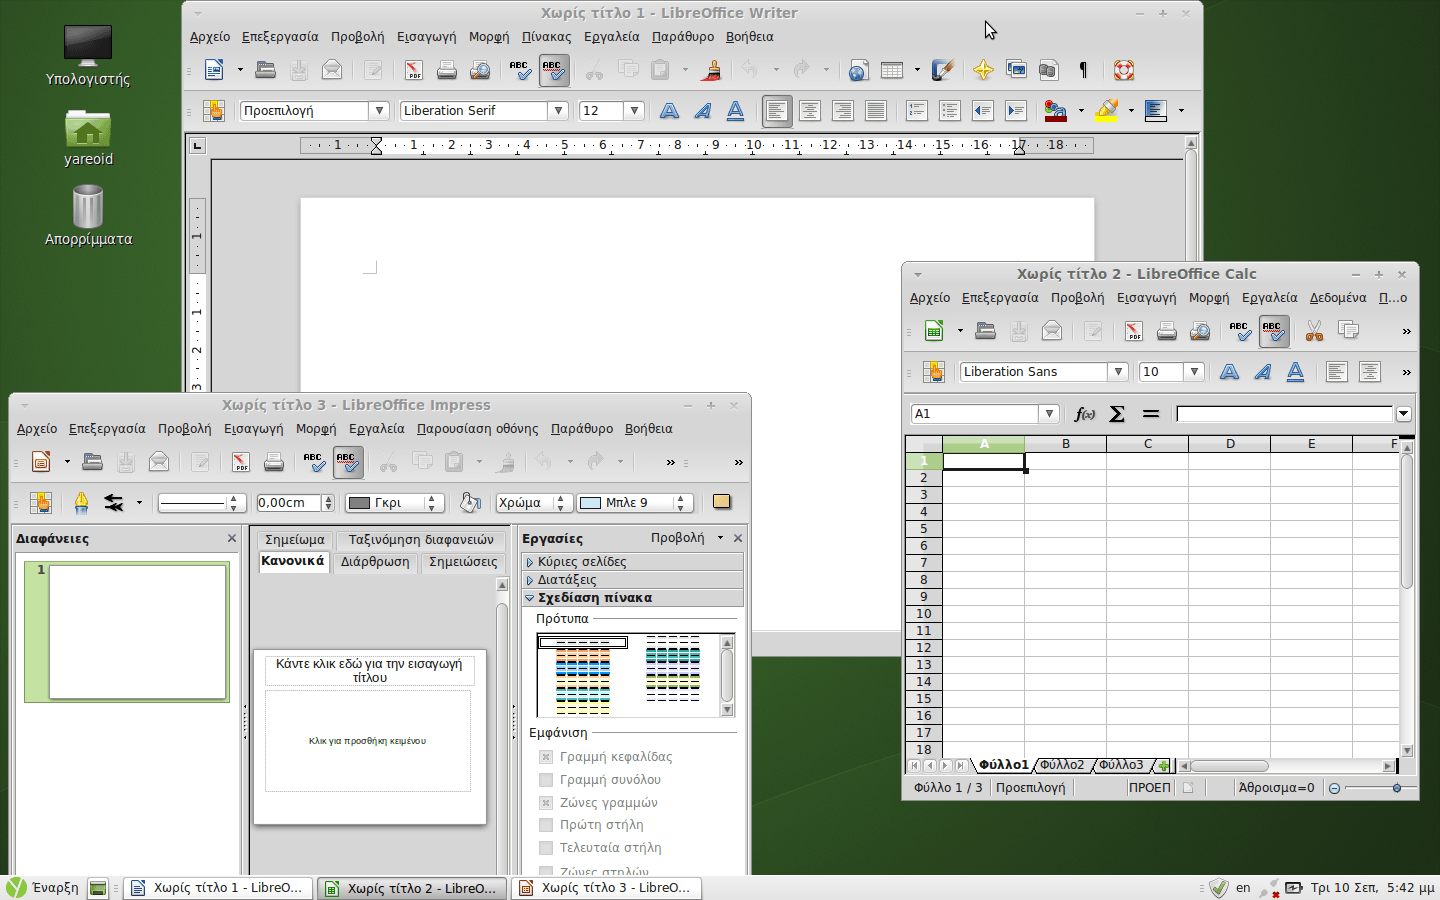Check the Τελευταία στήλη option
1440x900 pixels.
pos(546,848)
